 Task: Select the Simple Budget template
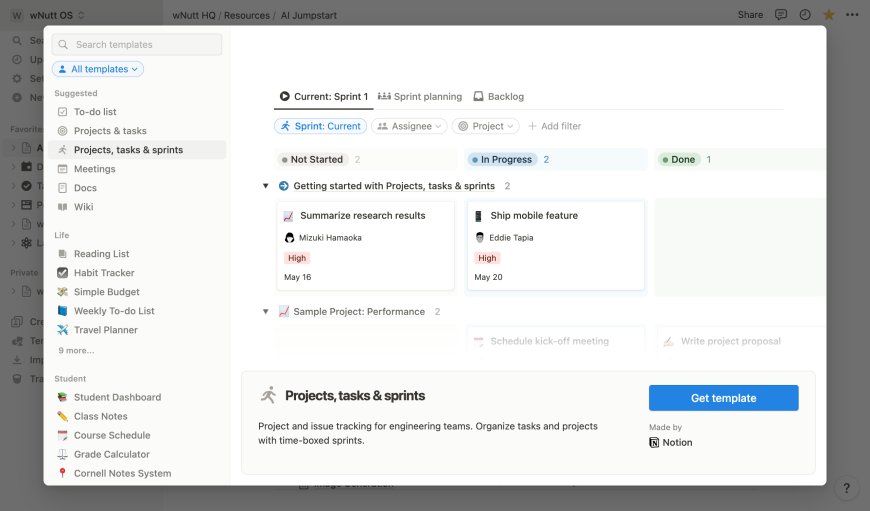point(106,292)
